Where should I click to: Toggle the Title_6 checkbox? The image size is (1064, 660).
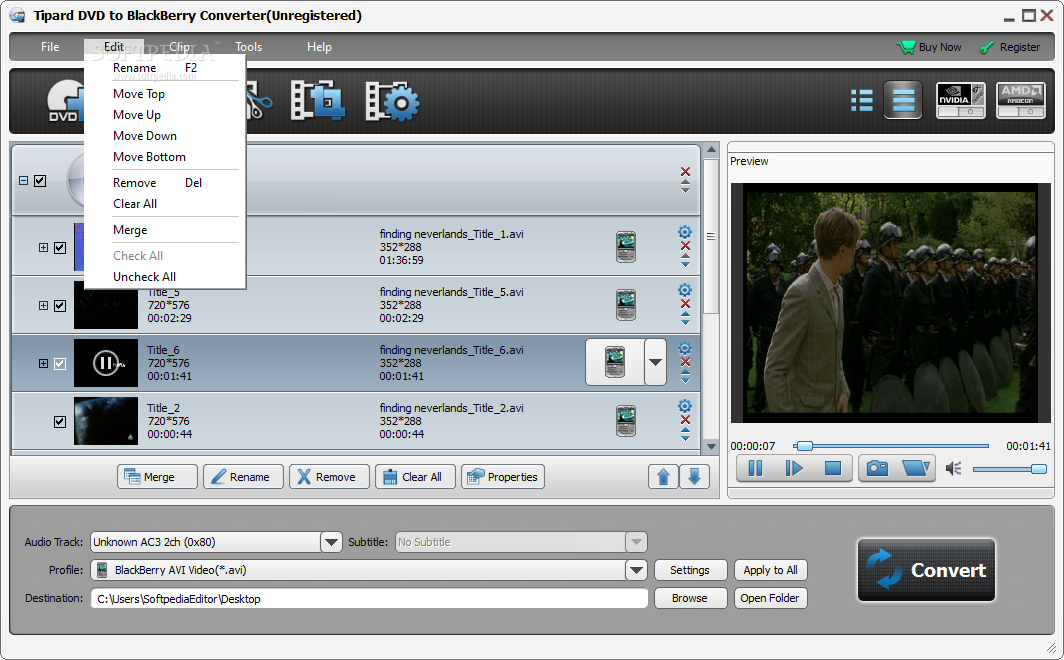pyautogui.click(x=60, y=364)
